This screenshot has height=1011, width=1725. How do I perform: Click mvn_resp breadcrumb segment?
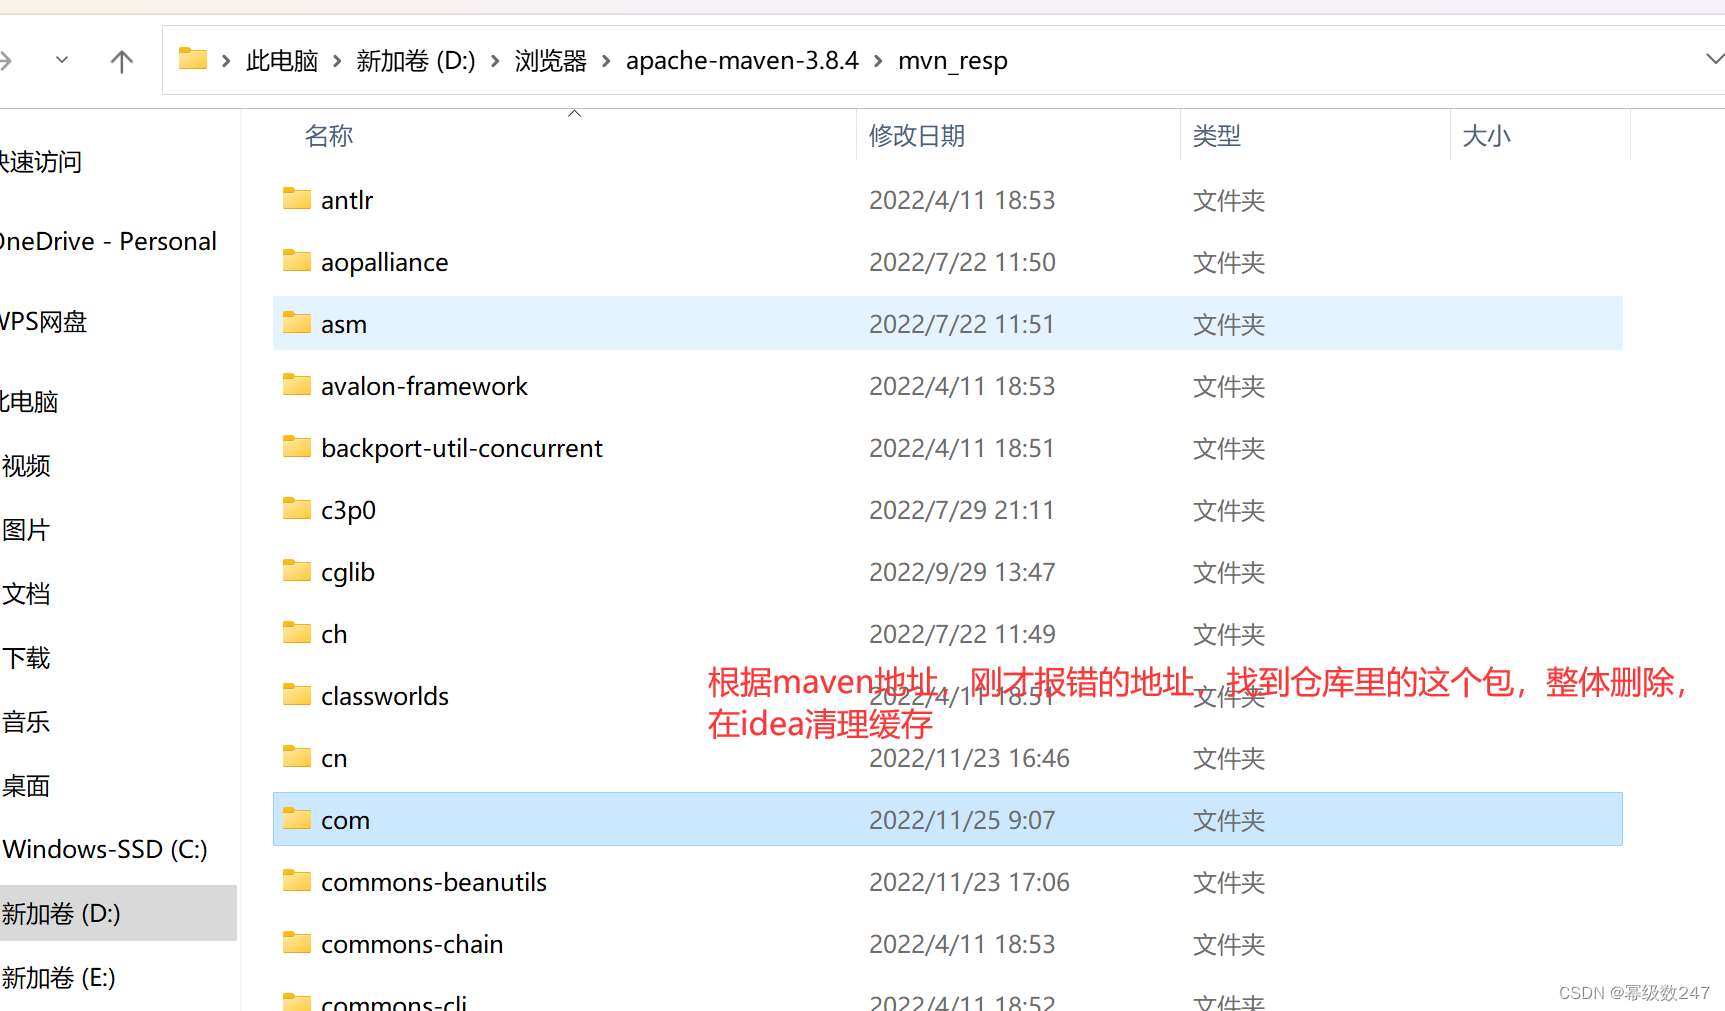coord(953,61)
